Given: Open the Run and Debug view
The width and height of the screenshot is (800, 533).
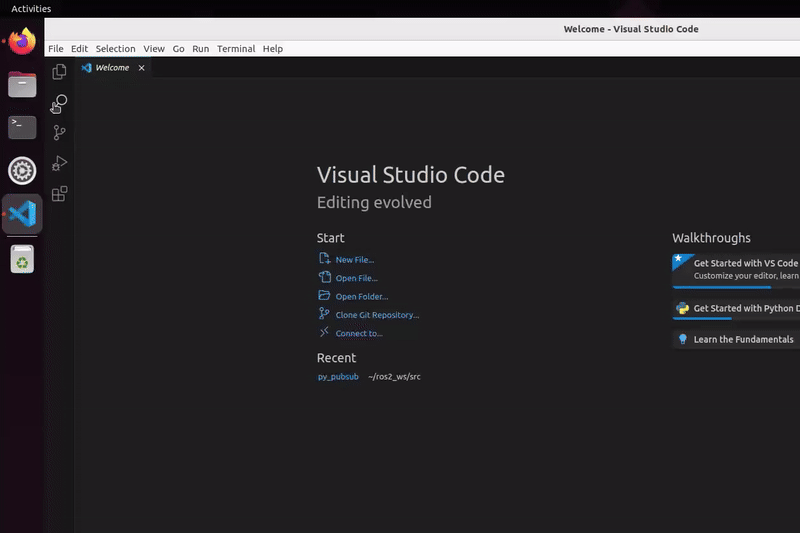Looking at the screenshot, I should tap(59, 163).
